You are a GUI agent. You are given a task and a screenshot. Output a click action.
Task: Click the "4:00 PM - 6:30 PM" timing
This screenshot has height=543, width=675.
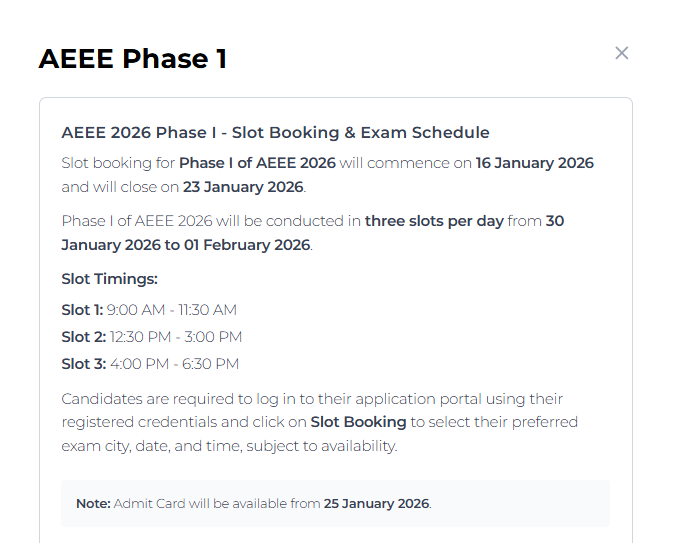pos(174,364)
